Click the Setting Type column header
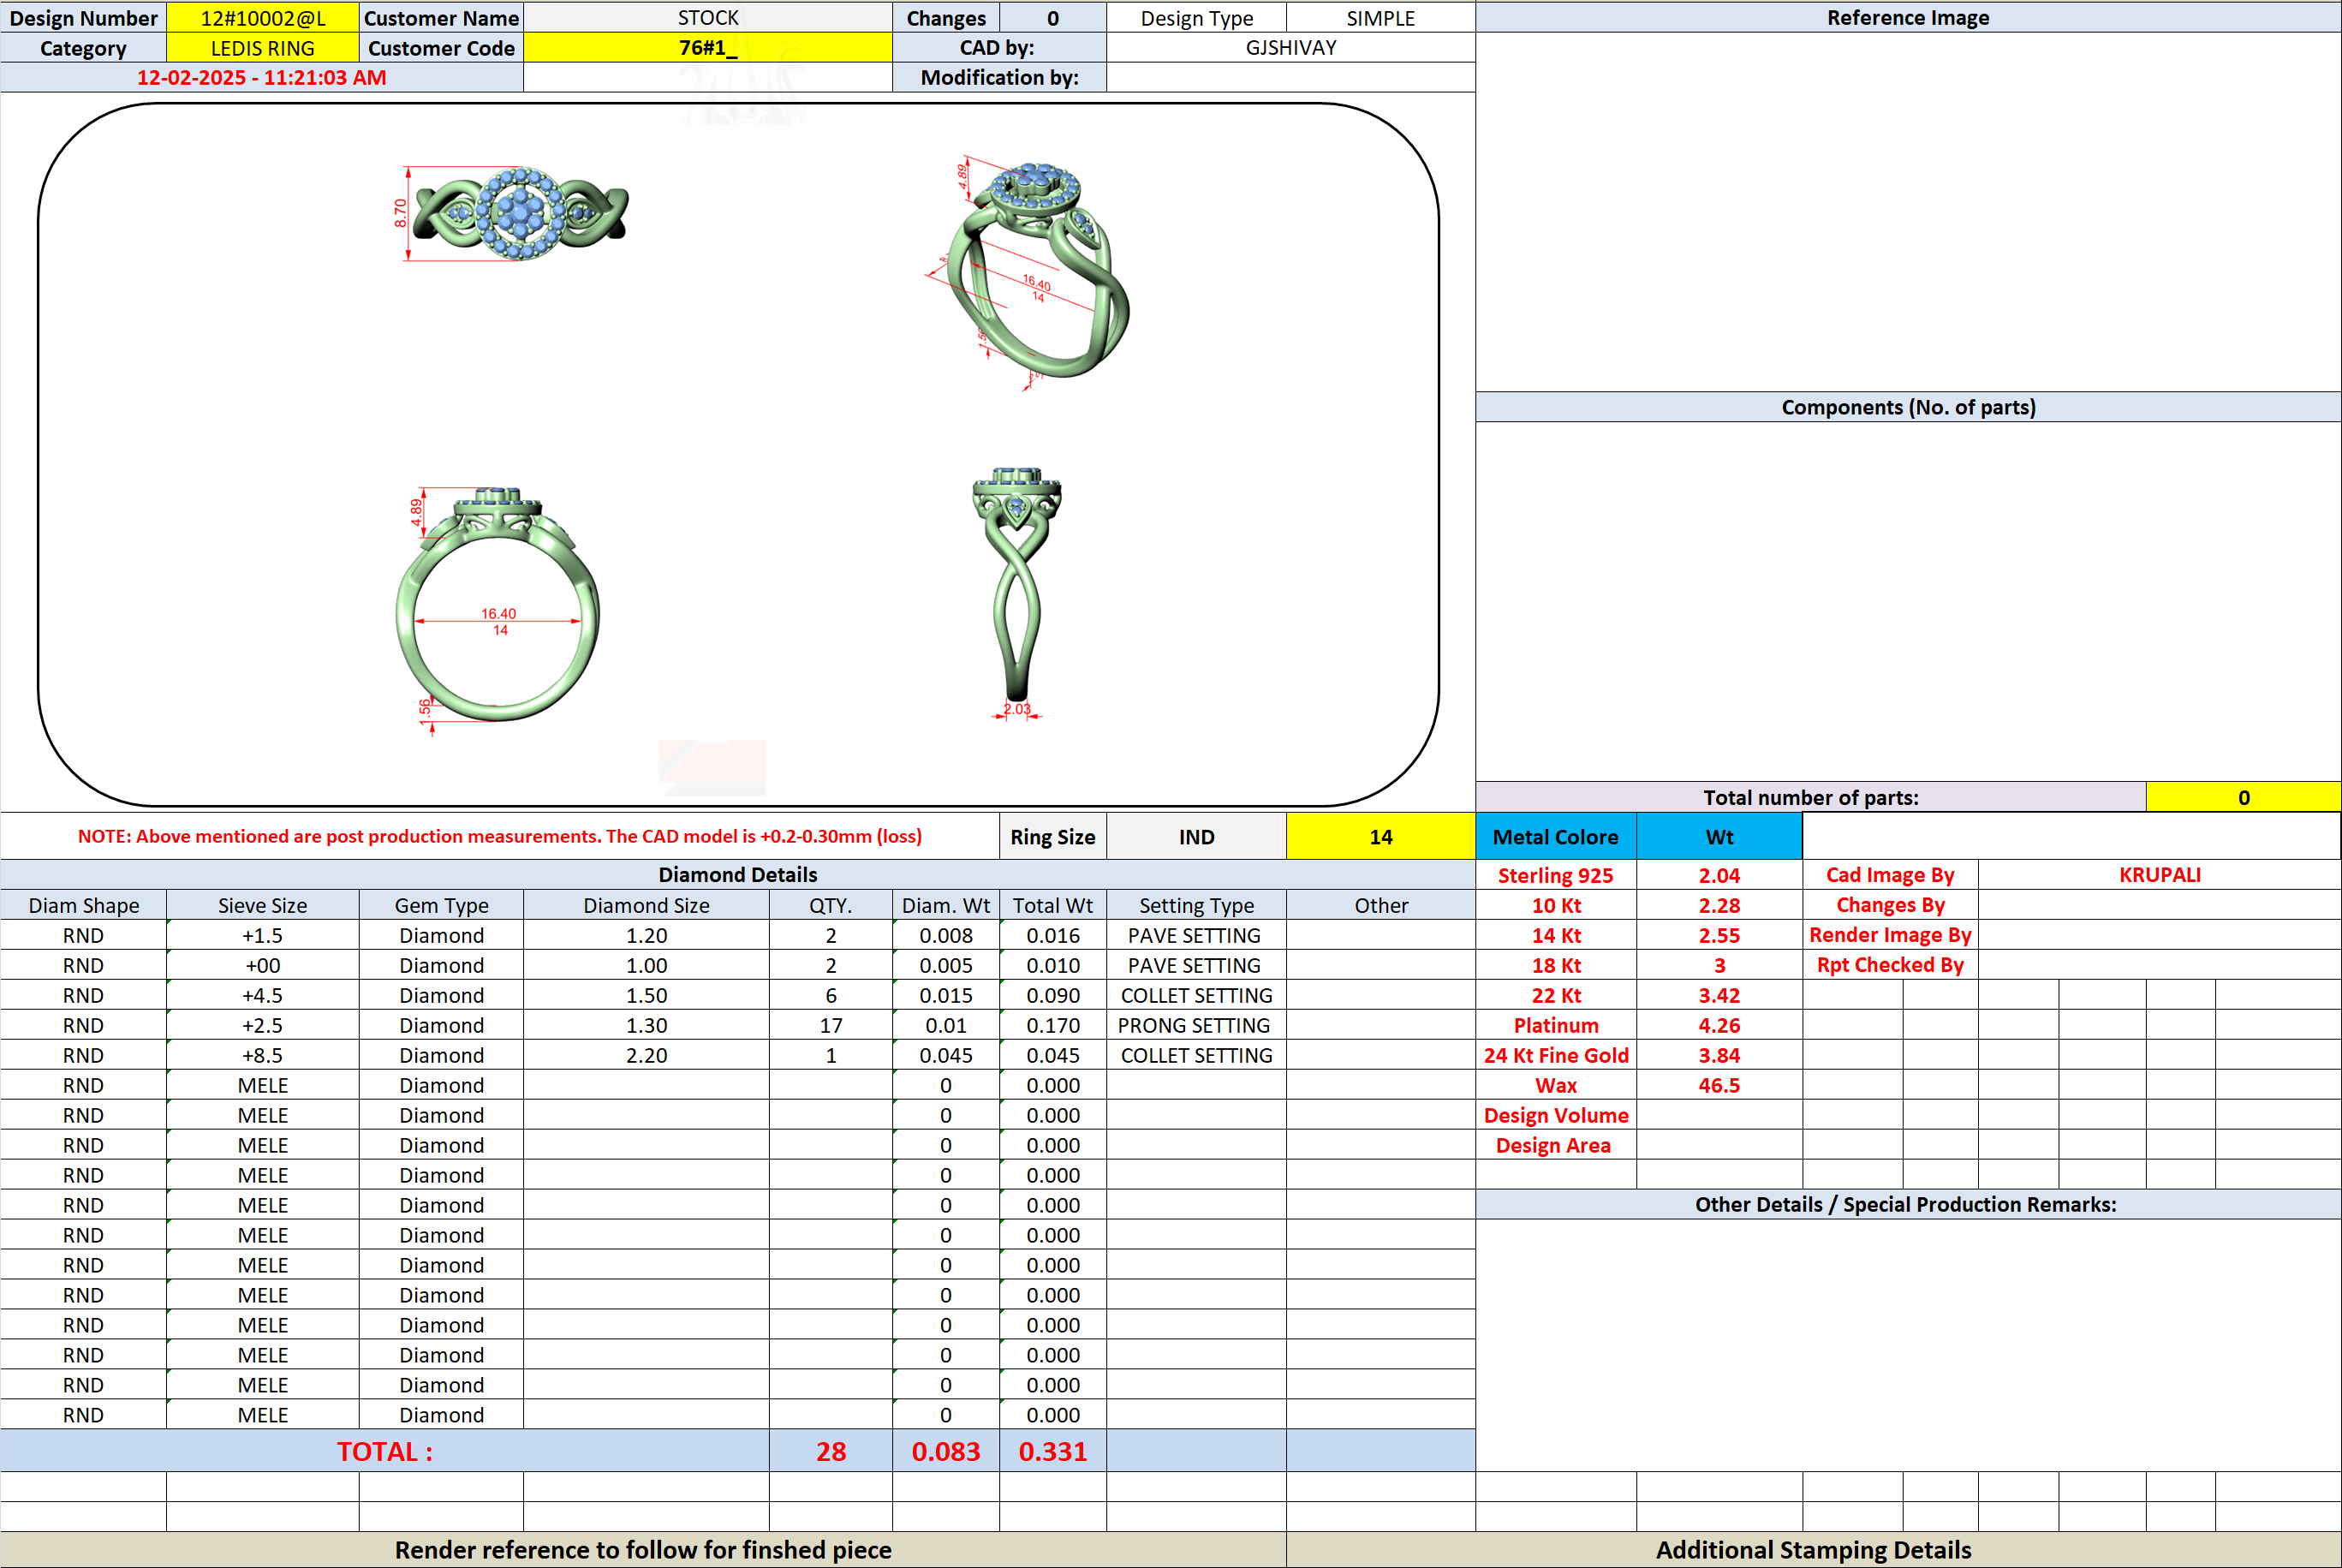This screenshot has height=1568, width=2342. tap(1196, 905)
